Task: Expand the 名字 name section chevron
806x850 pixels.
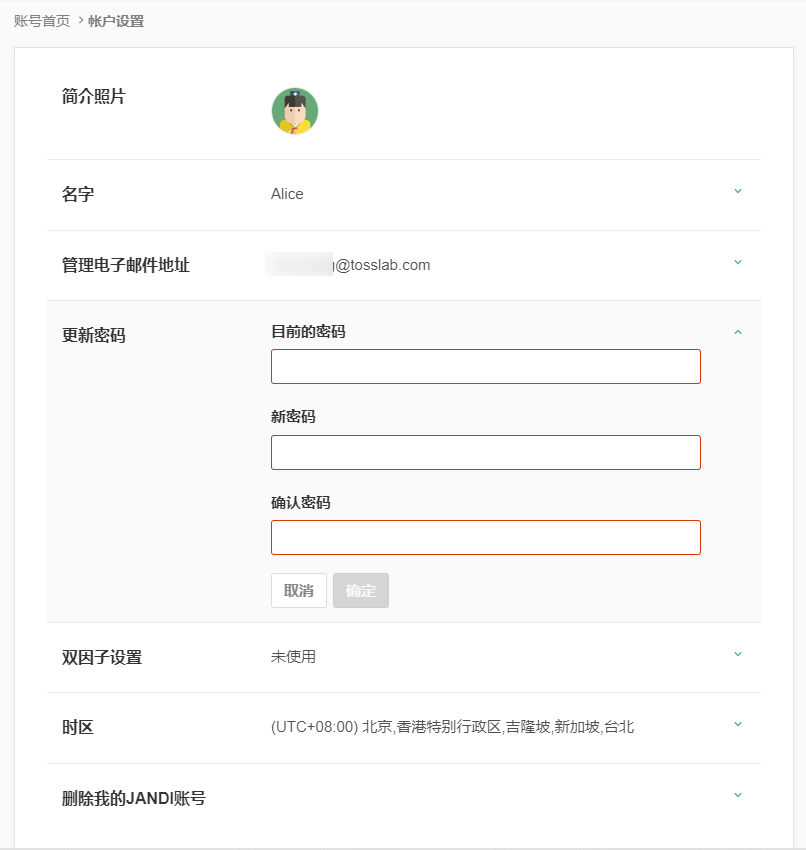Action: (x=738, y=191)
